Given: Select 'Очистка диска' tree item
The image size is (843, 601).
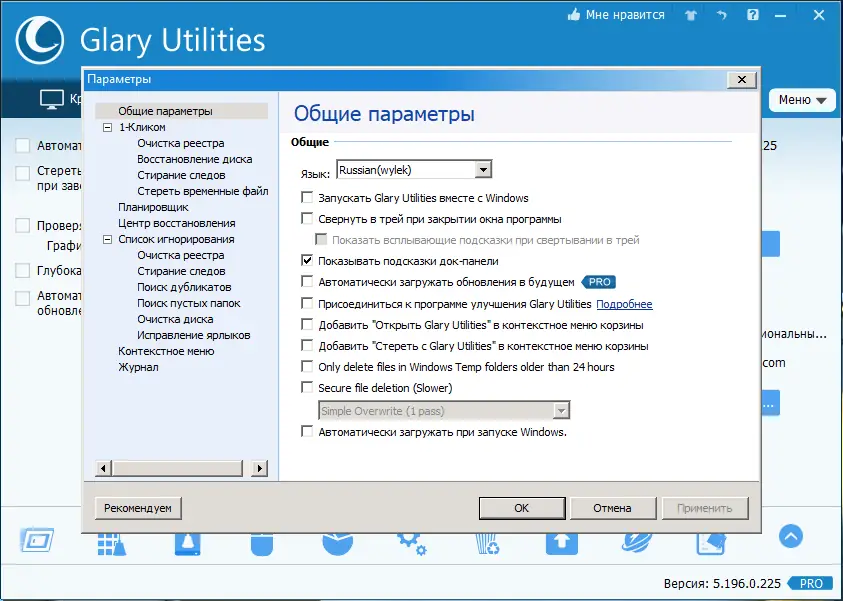Looking at the screenshot, I should [x=175, y=319].
